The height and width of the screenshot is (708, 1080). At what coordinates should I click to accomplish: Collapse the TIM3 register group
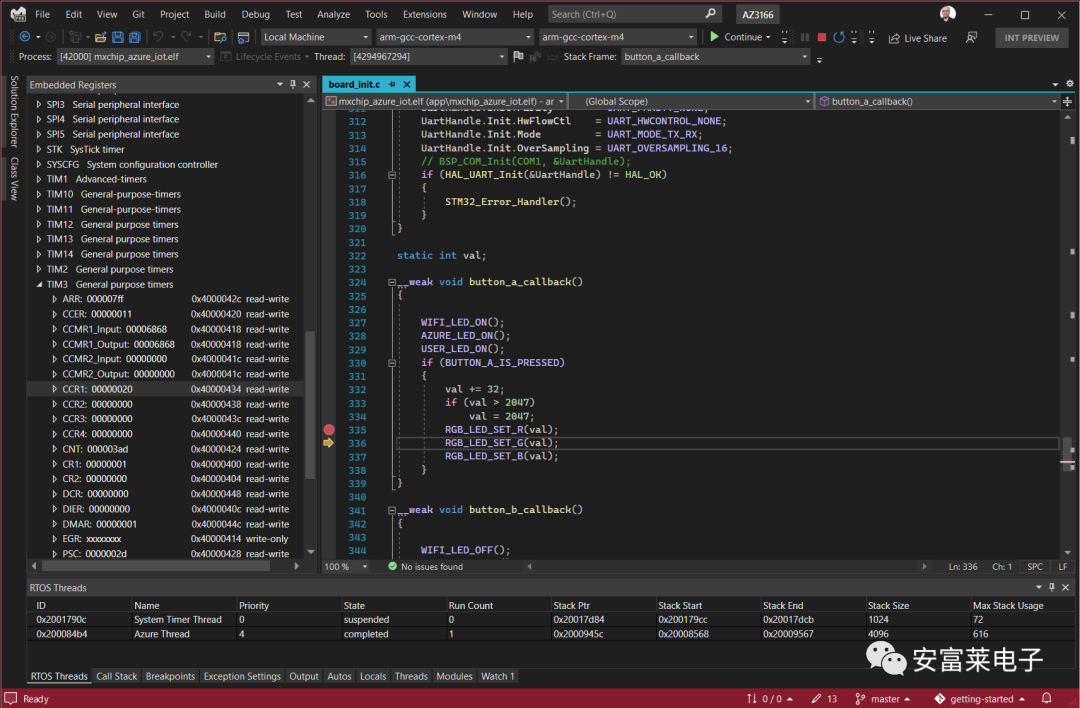tap(39, 284)
